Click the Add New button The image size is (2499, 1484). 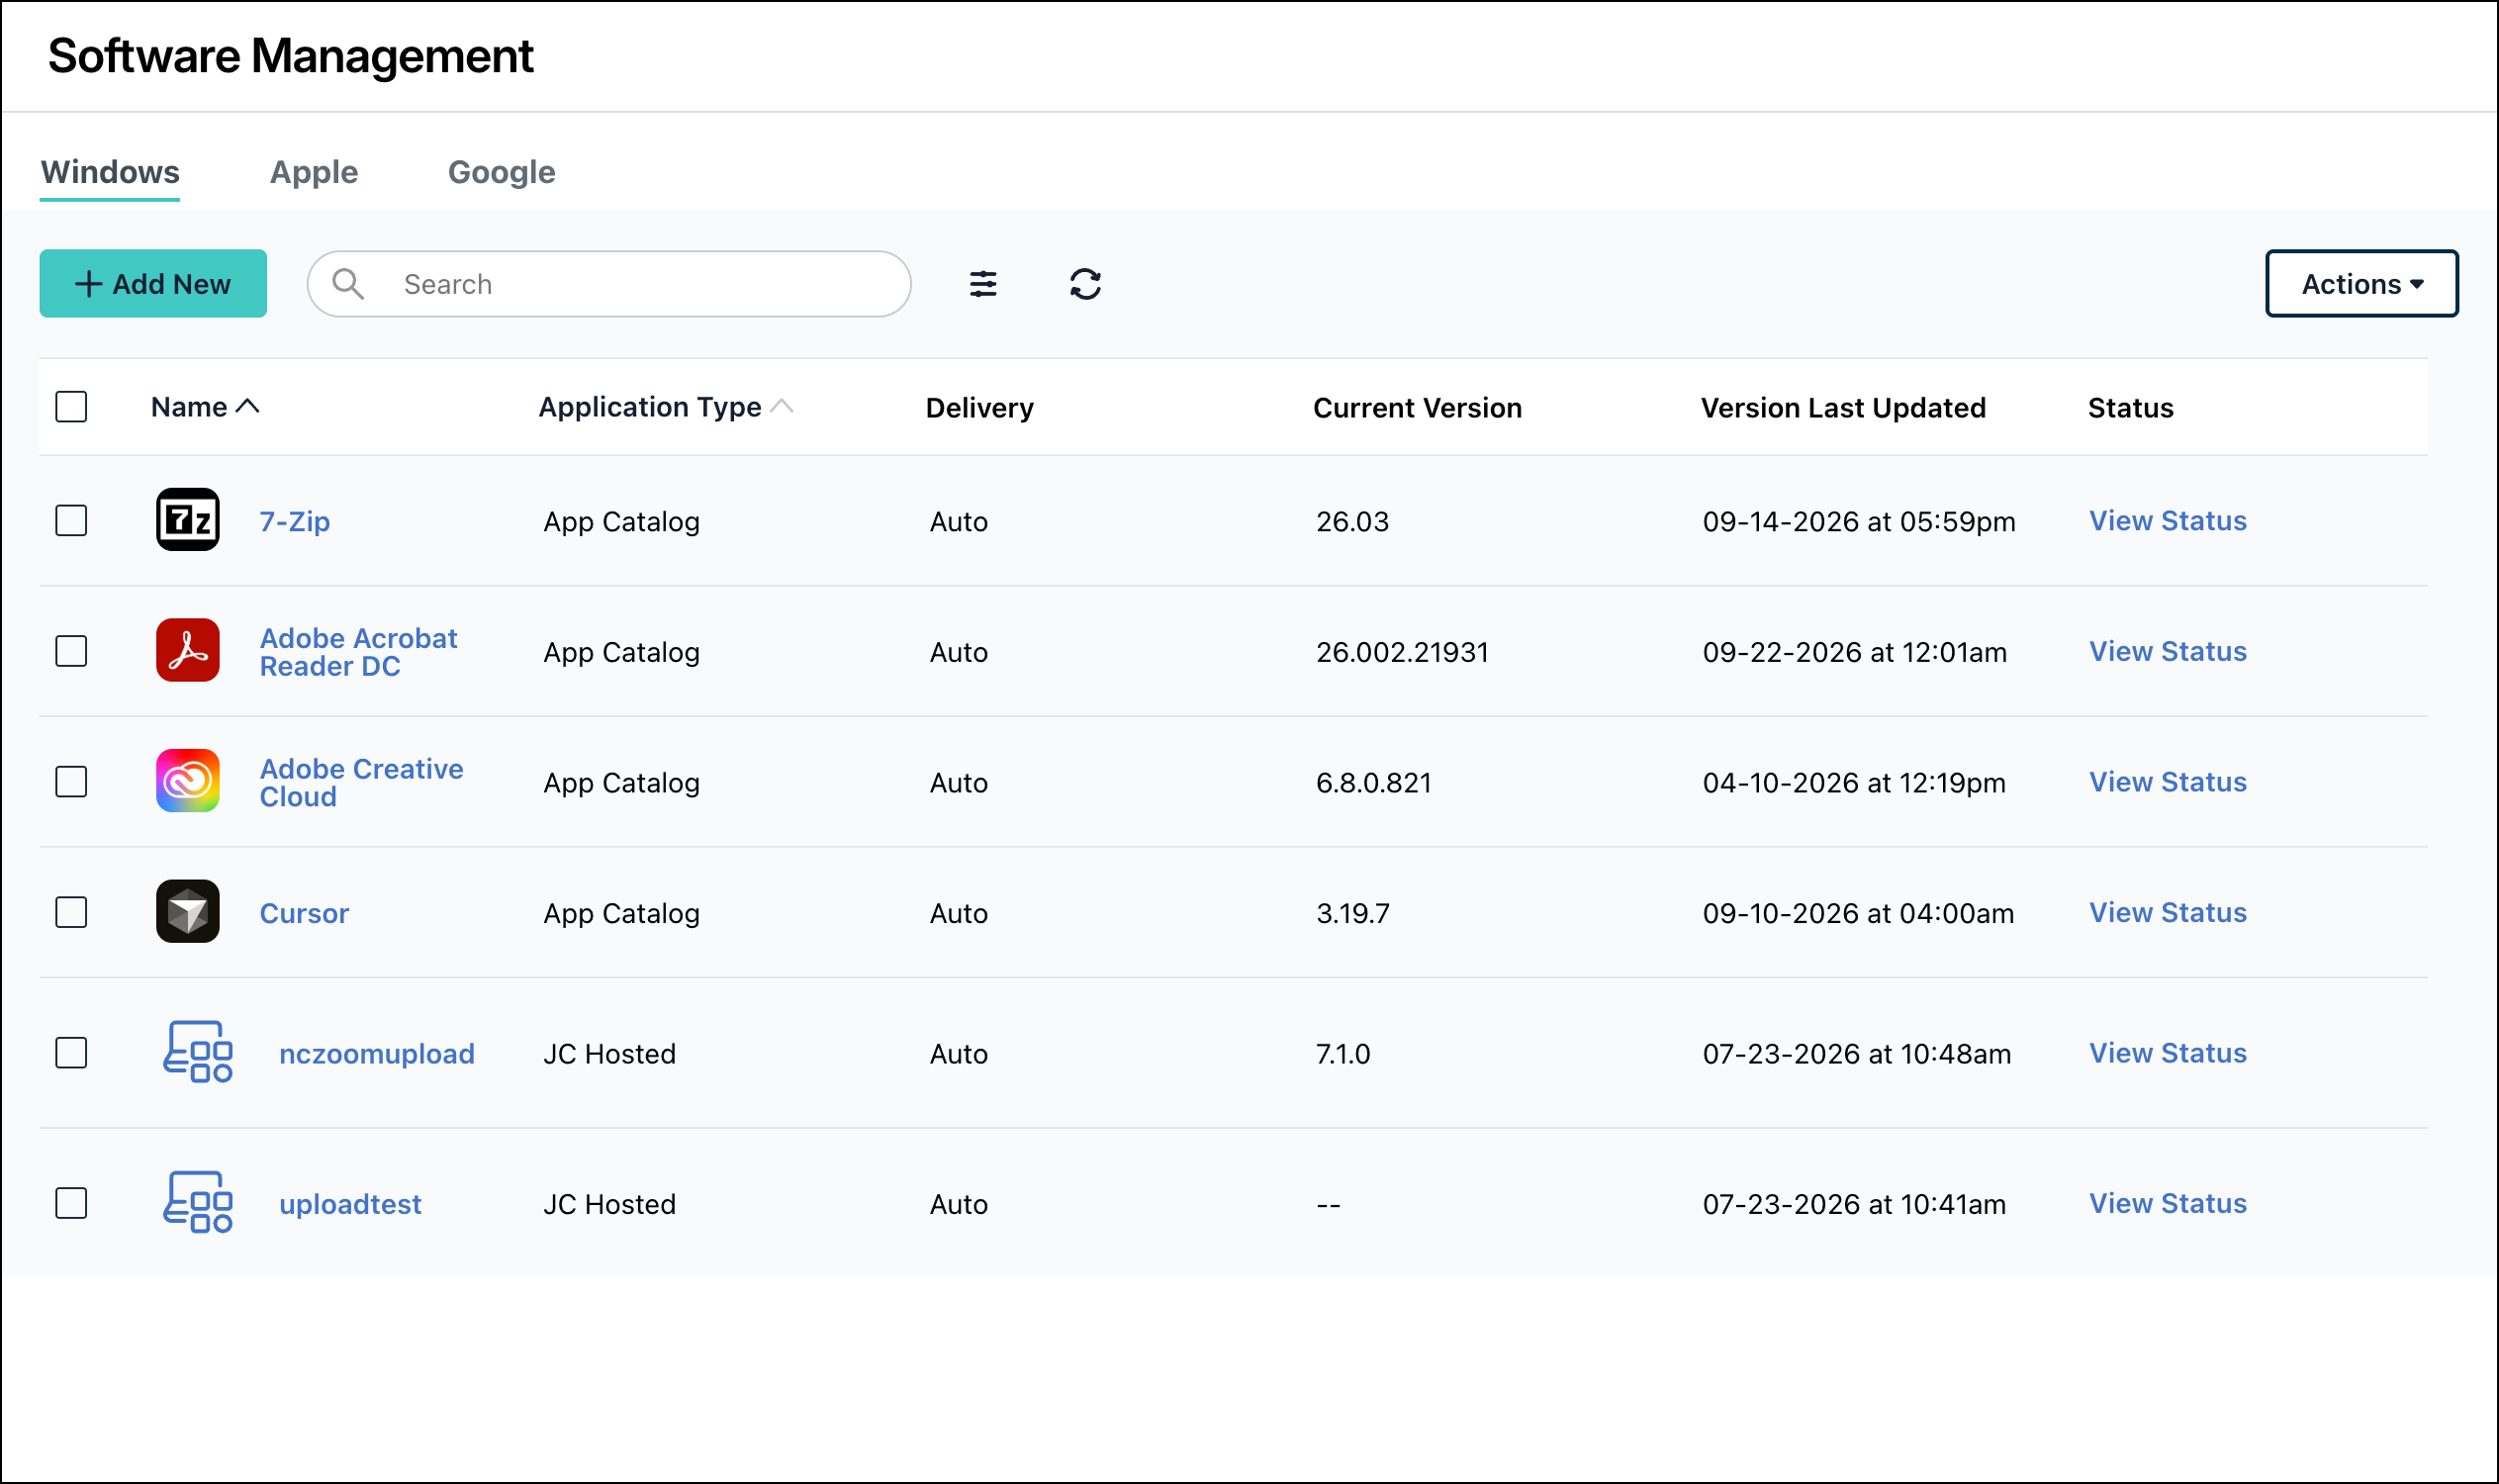[153, 284]
